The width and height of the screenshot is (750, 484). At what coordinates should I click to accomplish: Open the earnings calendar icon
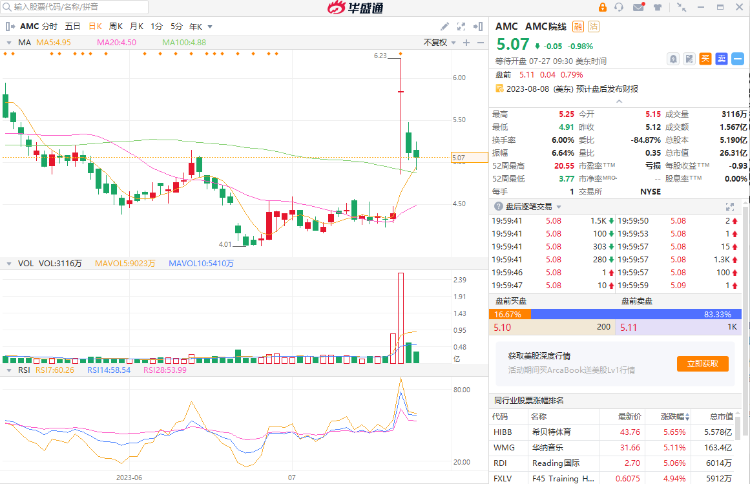[x=499, y=88]
